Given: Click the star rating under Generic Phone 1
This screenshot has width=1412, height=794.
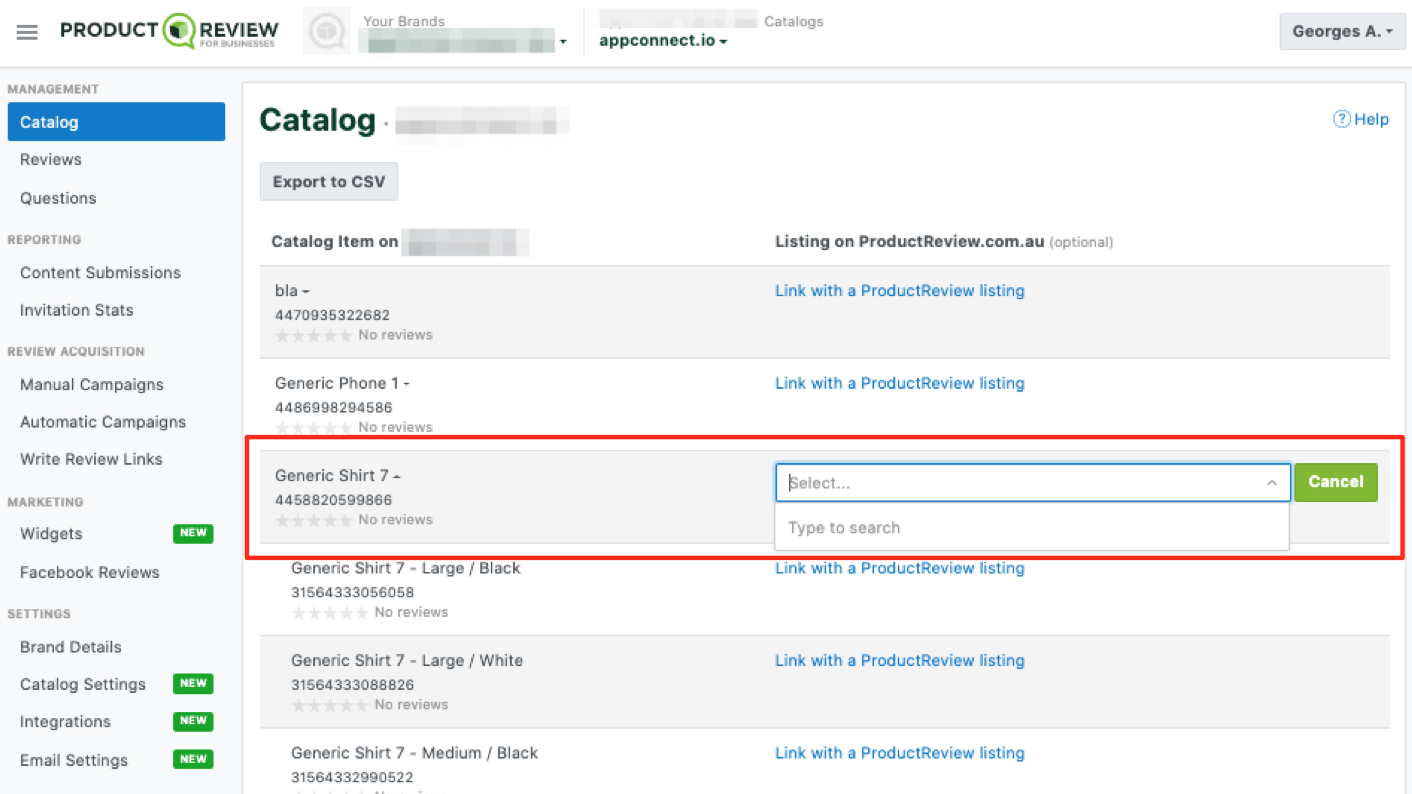Looking at the screenshot, I should click(x=314, y=427).
